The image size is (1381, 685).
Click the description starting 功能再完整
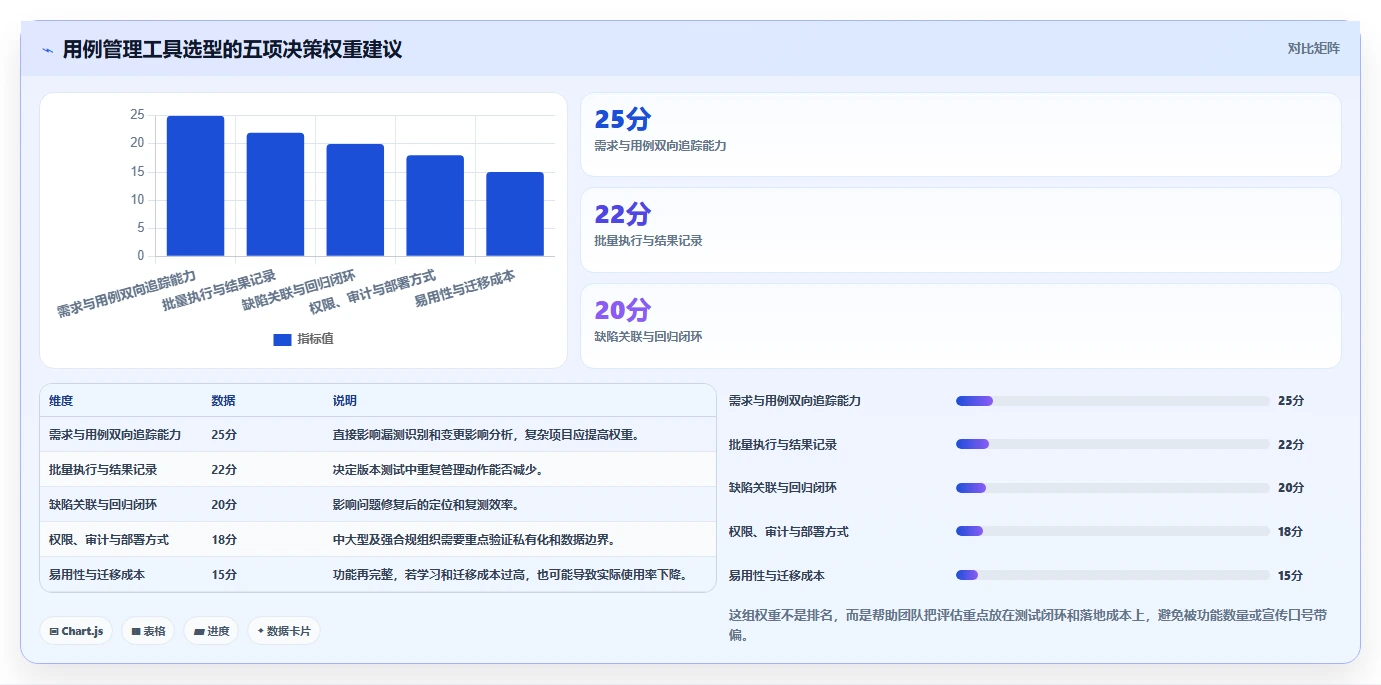pos(511,575)
